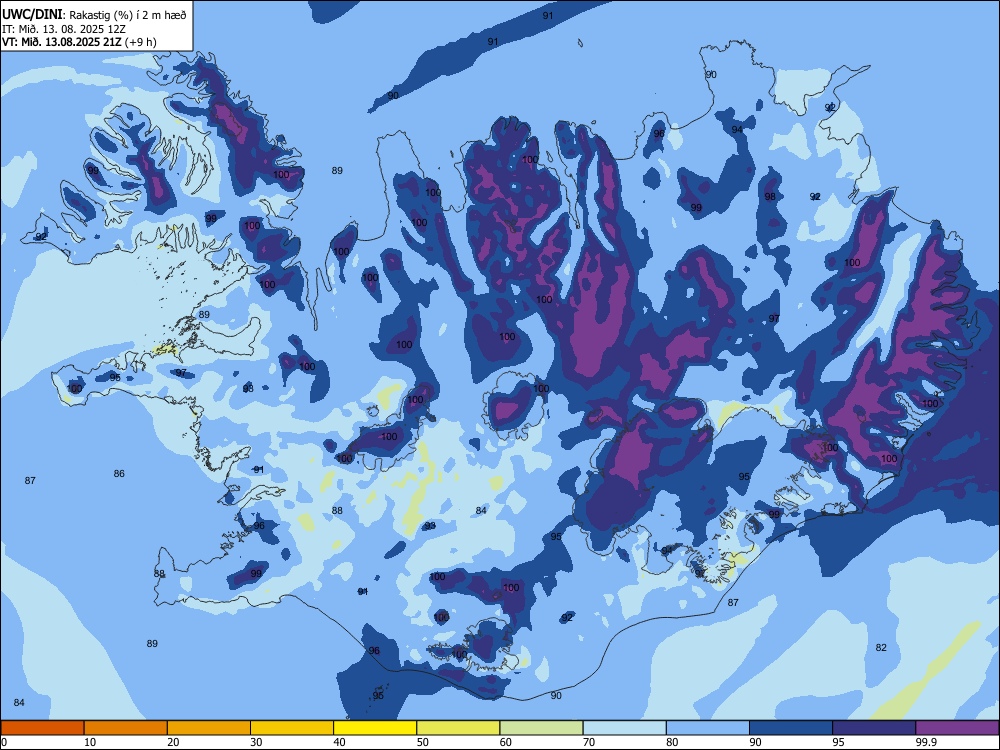Click the '70' tick label on legend
Viewport: 1000px width, 750px height.
pyautogui.click(x=589, y=742)
